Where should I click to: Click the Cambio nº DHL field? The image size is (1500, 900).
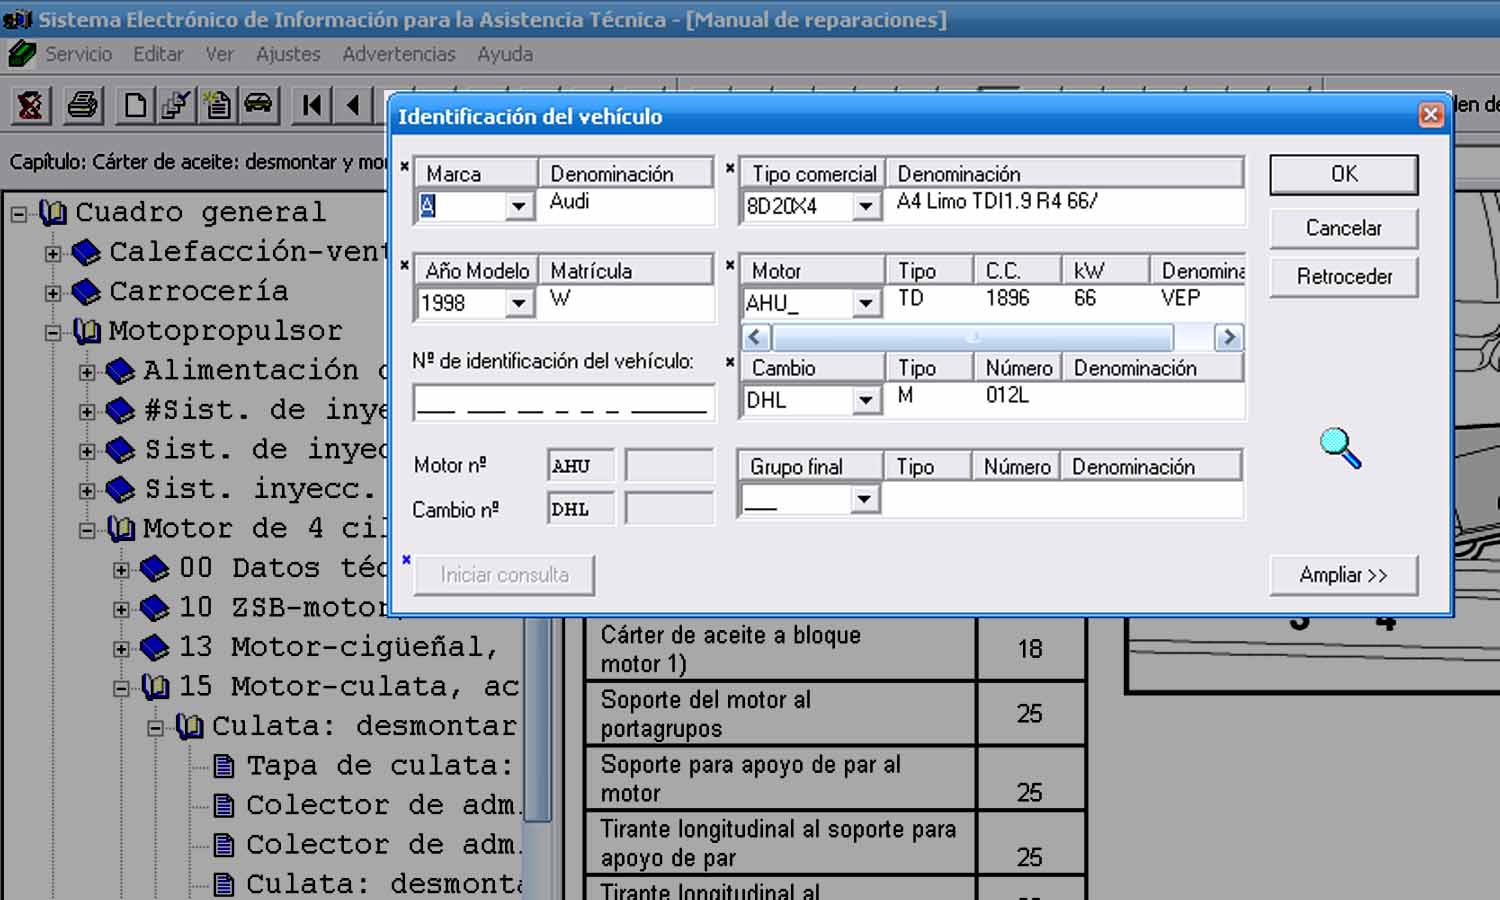click(580, 509)
